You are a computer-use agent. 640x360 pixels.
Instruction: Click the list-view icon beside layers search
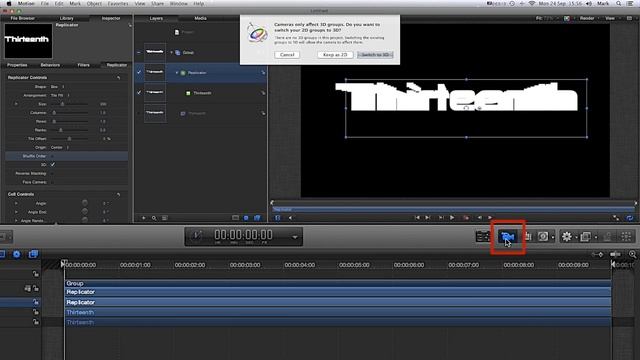coord(164,218)
